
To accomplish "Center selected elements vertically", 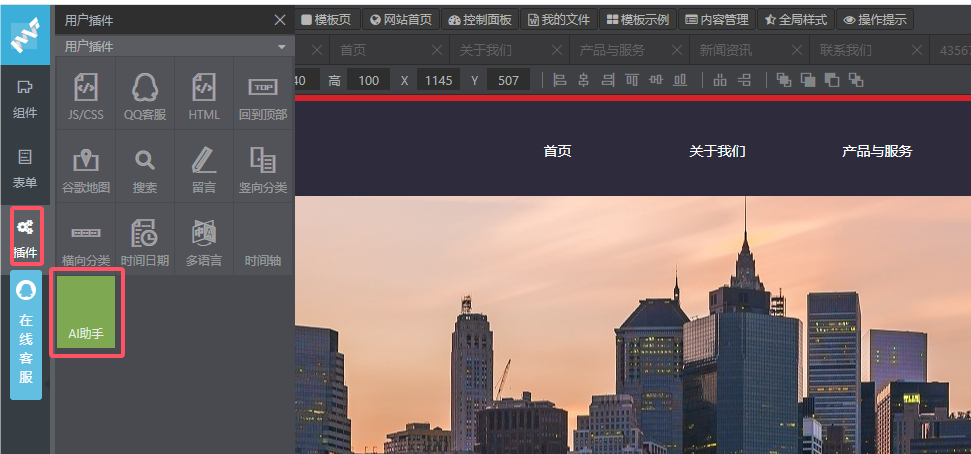I will [x=656, y=80].
